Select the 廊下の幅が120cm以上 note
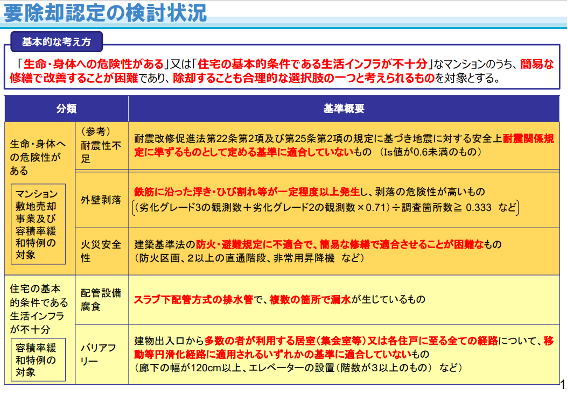568x396 pixels. coord(298,368)
